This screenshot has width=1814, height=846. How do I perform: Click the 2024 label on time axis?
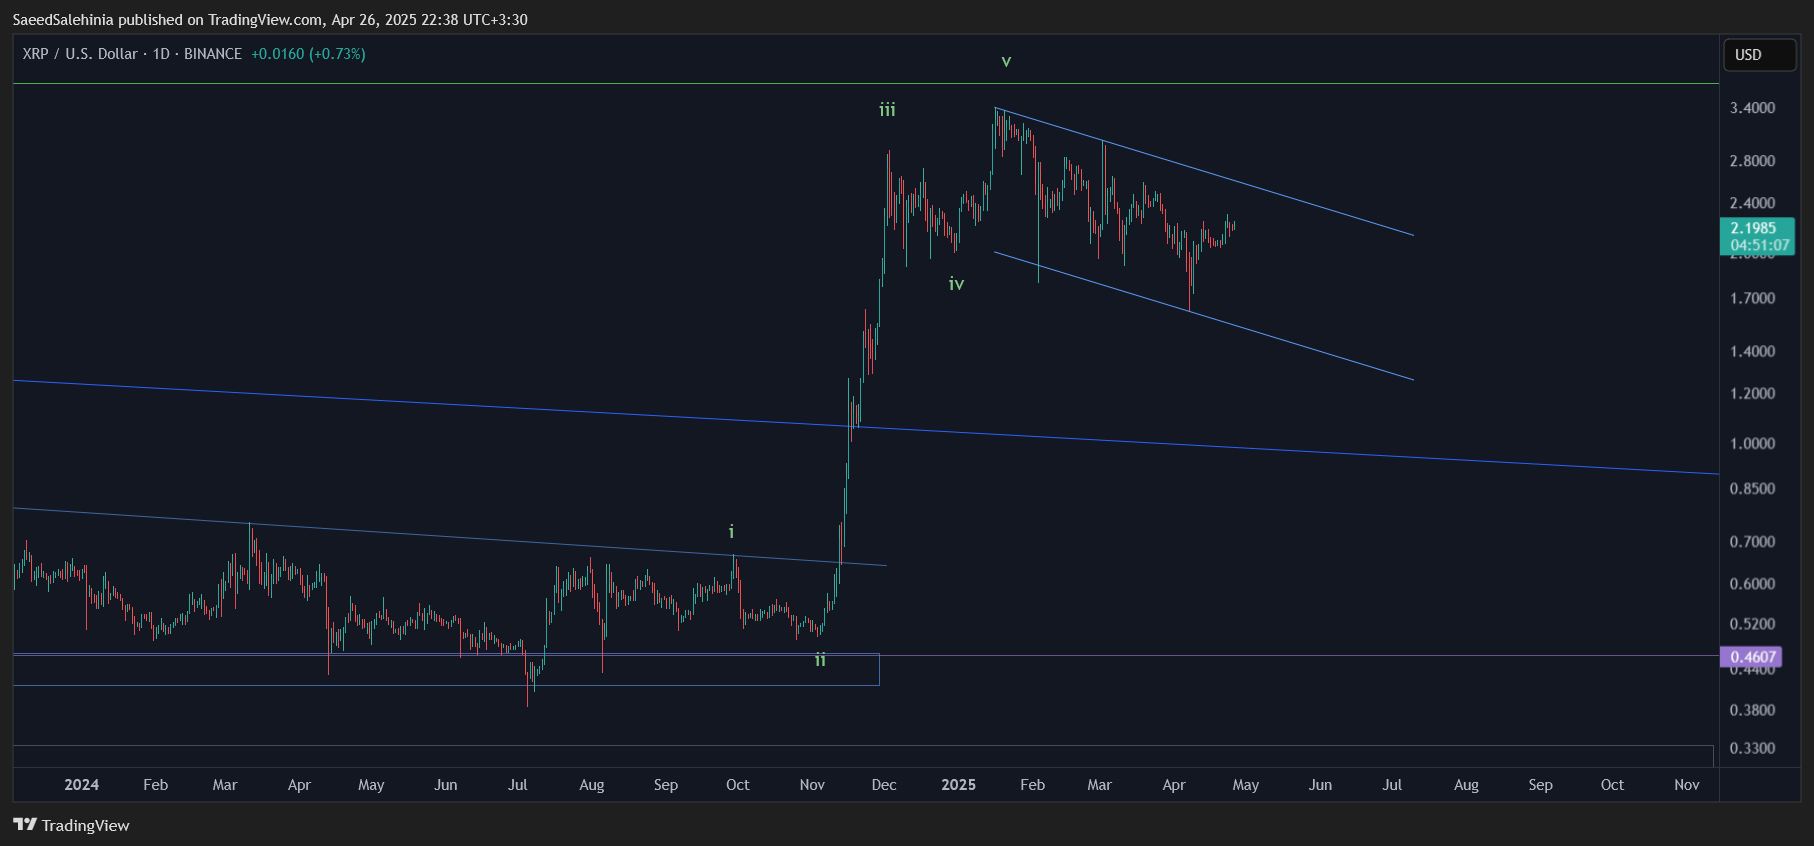click(81, 785)
